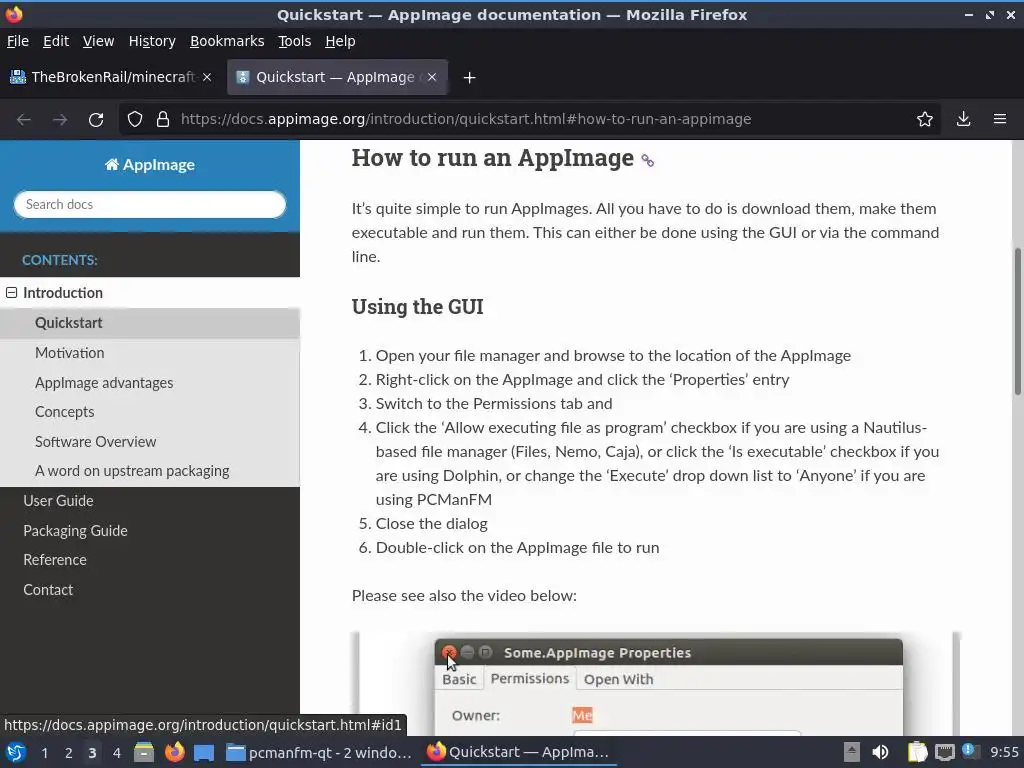Launch Firefox from the taskbar quicklaunch
Image resolution: width=1024 pixels, height=768 pixels.
click(174, 752)
